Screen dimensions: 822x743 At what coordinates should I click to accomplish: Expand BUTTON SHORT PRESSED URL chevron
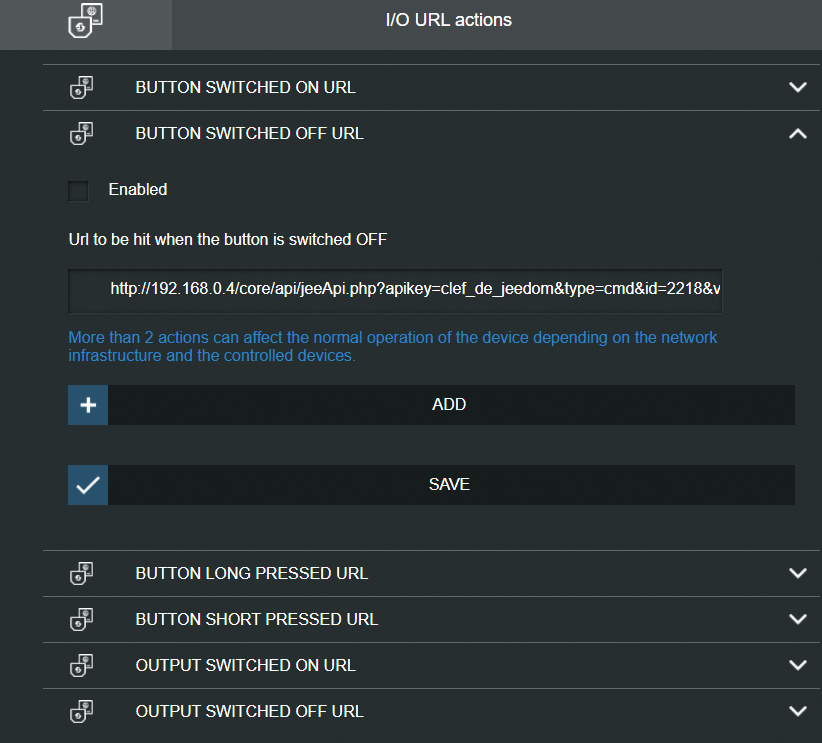[798, 619]
